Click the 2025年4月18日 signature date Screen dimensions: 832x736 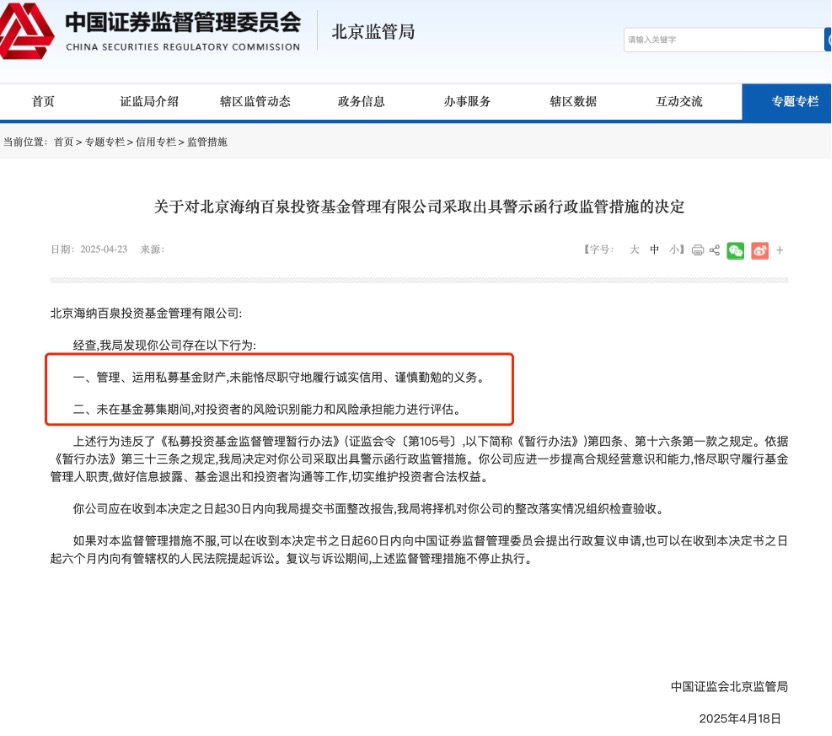click(x=740, y=718)
